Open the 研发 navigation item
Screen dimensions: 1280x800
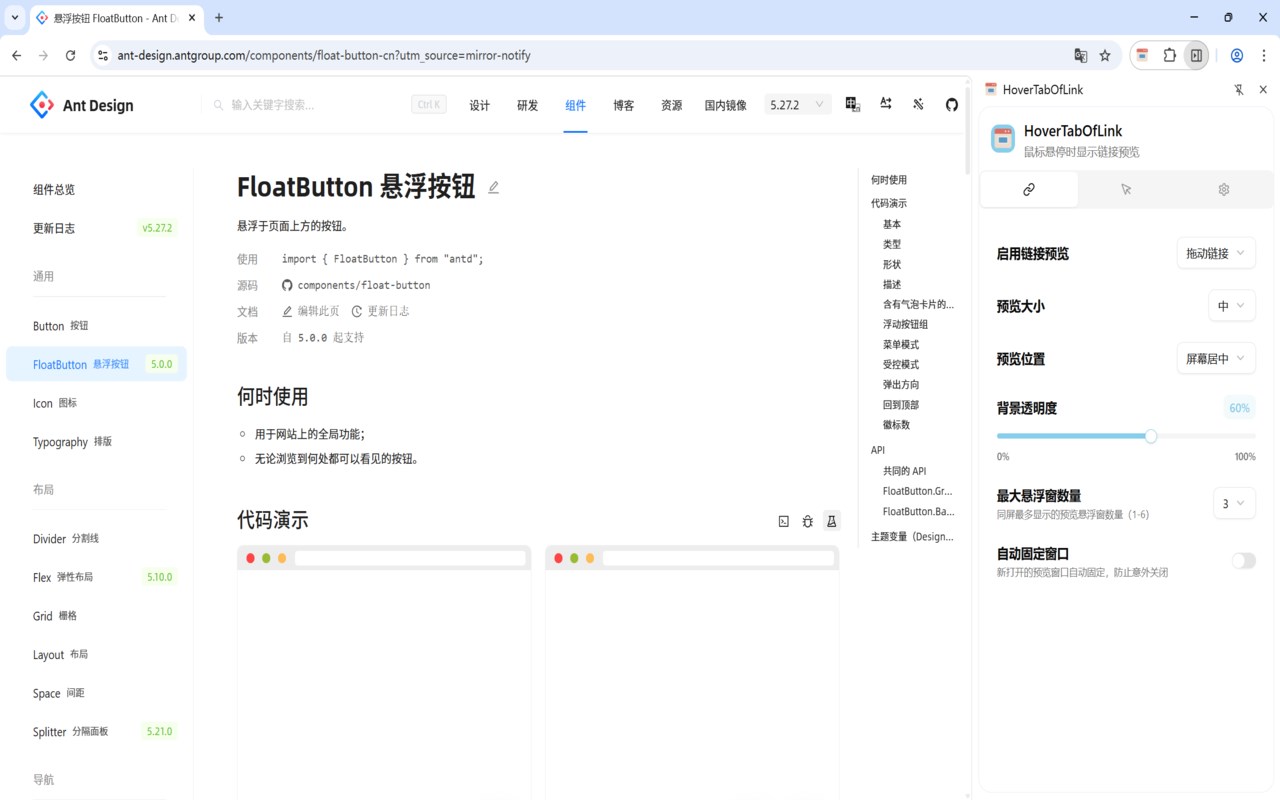528,105
